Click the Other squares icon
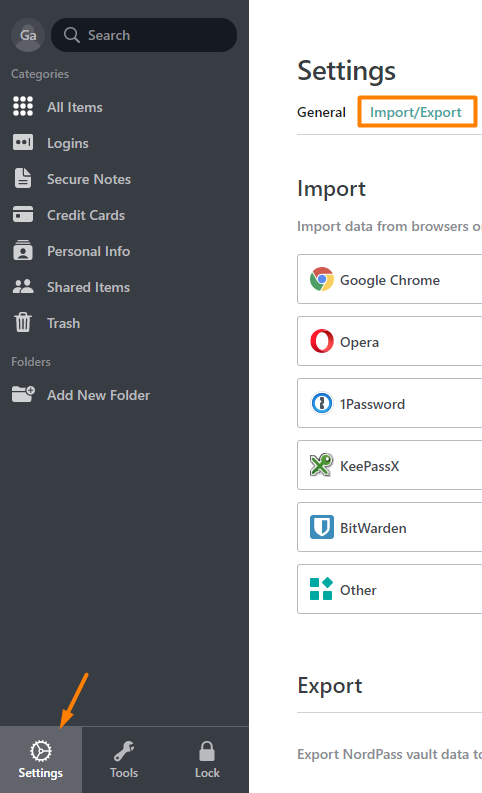This screenshot has width=482, height=793. 321,589
